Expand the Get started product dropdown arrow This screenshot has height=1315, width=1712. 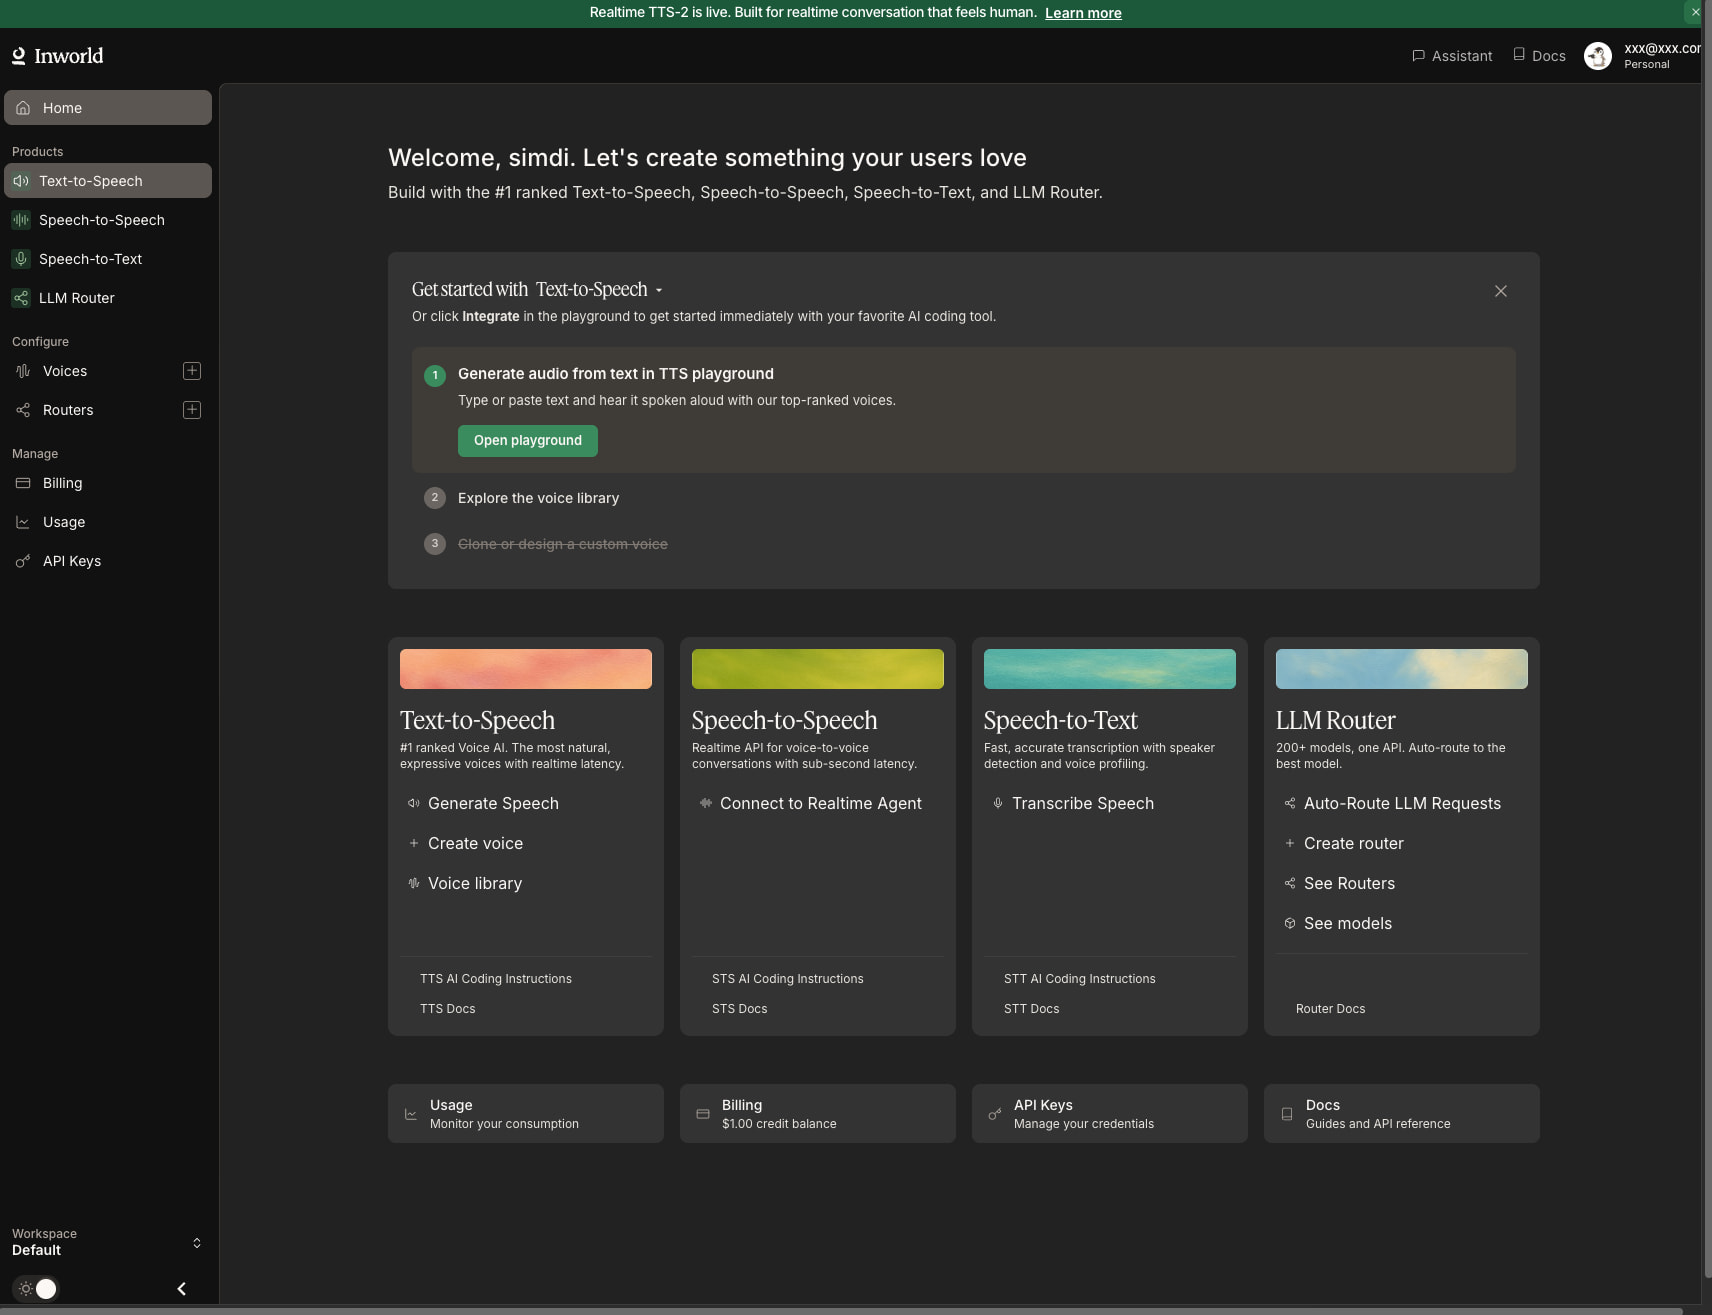click(x=659, y=291)
